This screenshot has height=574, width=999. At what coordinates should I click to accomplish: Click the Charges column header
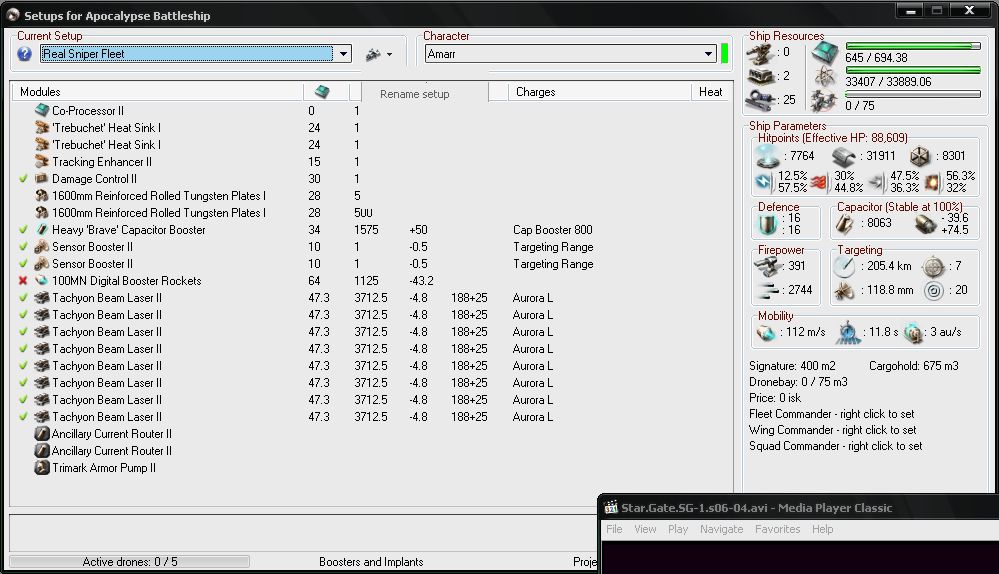pyautogui.click(x=599, y=92)
